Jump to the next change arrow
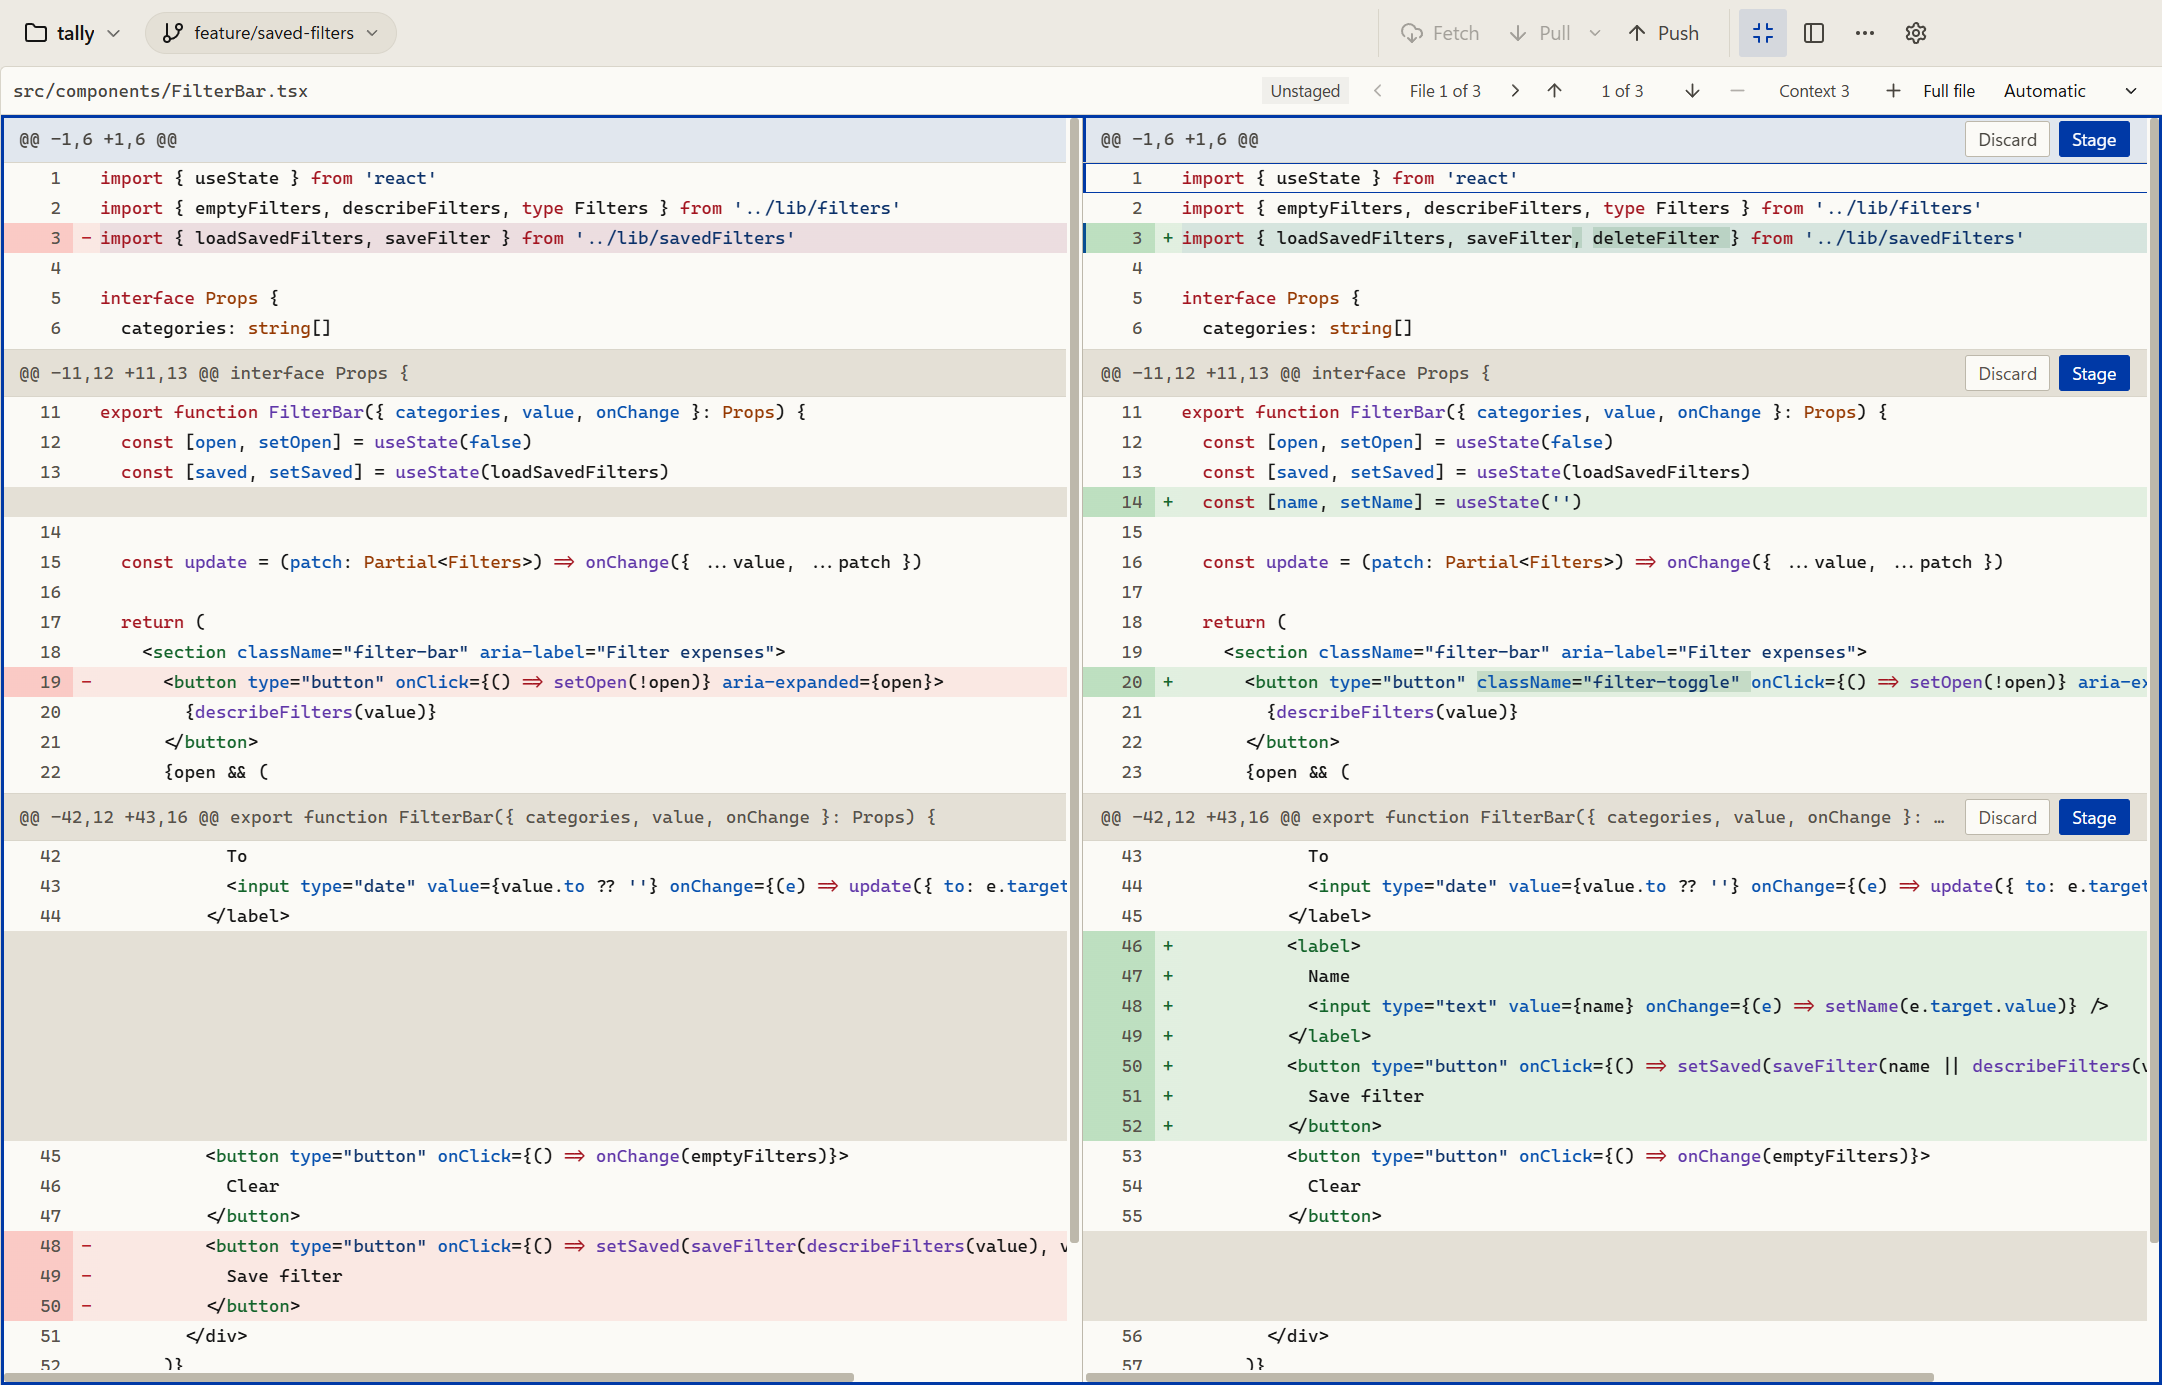Image resolution: width=2162 pixels, height=1385 pixels. pyautogui.click(x=1693, y=91)
